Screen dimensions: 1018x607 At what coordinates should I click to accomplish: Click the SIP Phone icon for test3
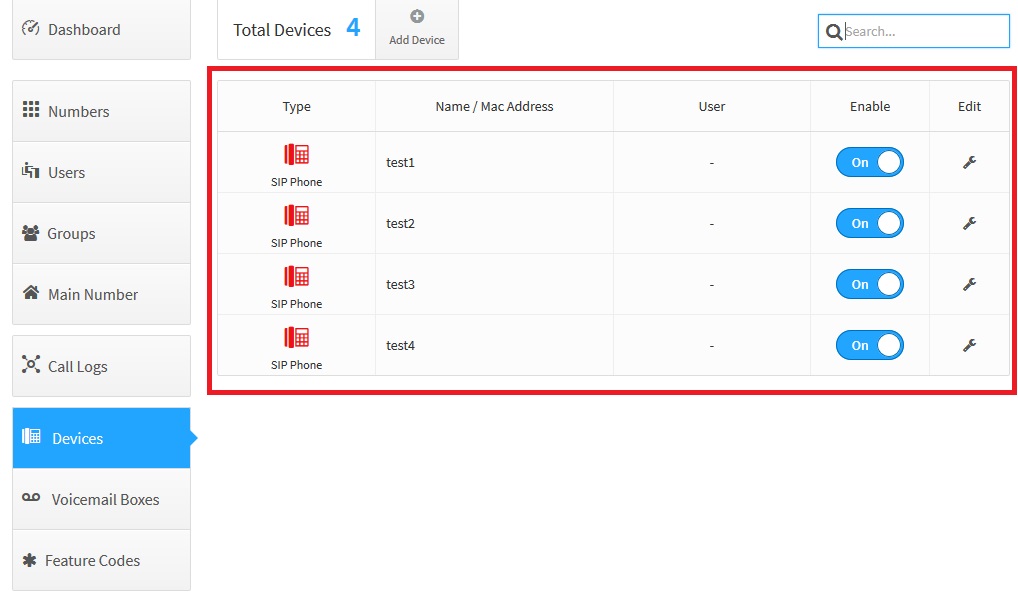[296, 276]
